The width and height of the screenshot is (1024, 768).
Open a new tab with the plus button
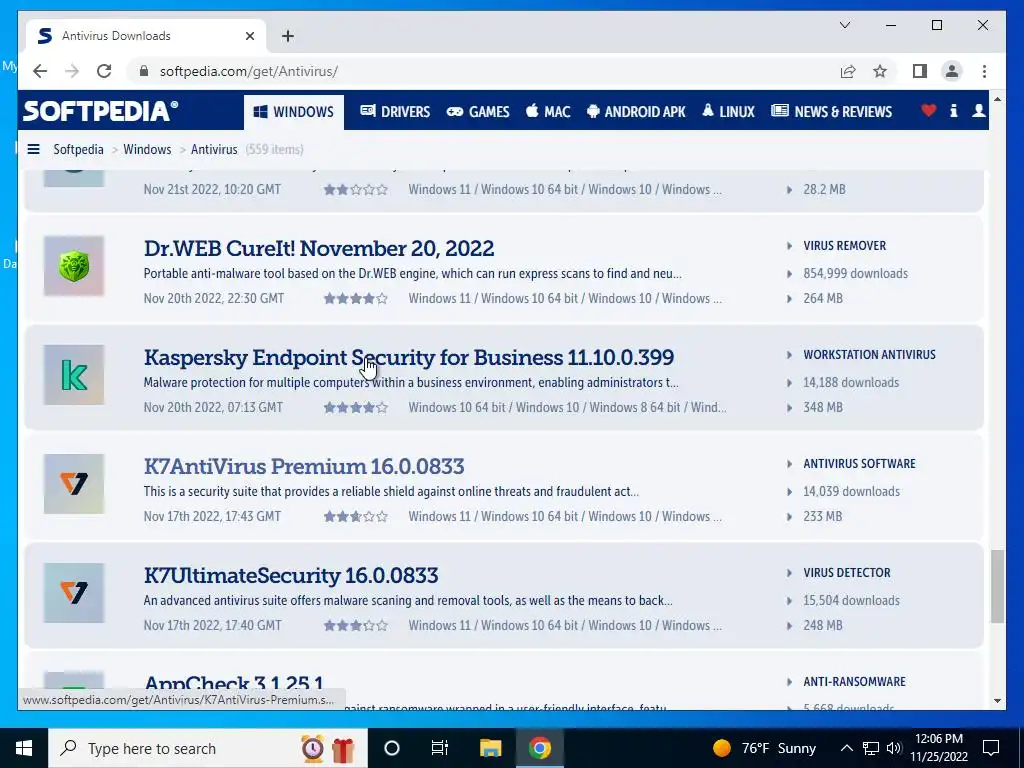[287, 36]
